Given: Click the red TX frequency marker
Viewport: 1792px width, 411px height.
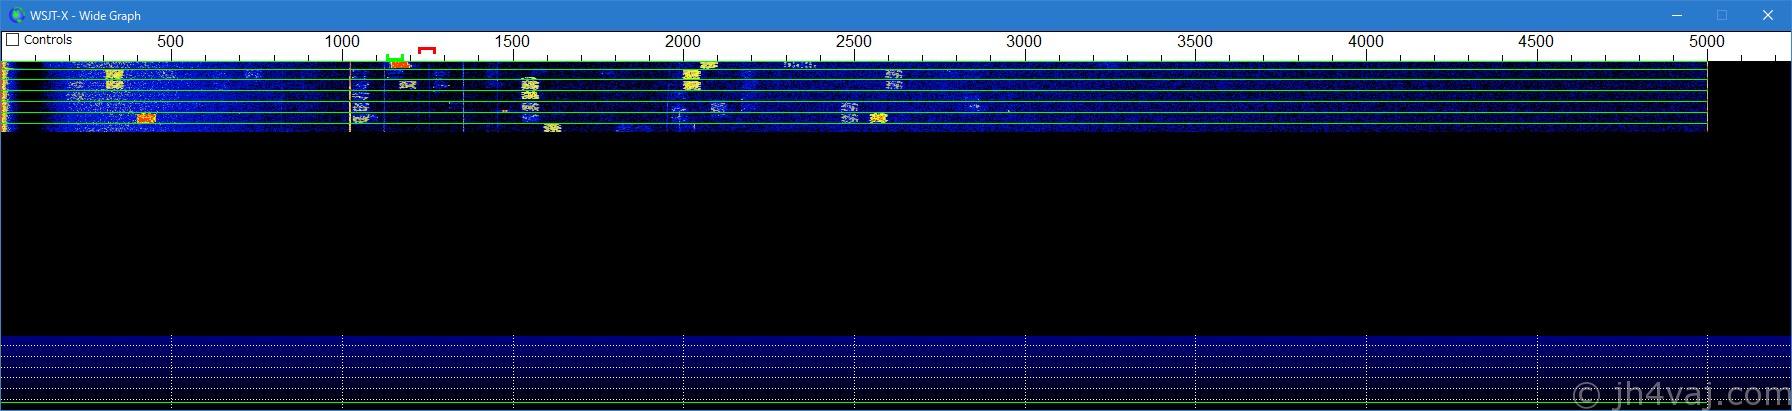Looking at the screenshot, I should [x=427, y=50].
